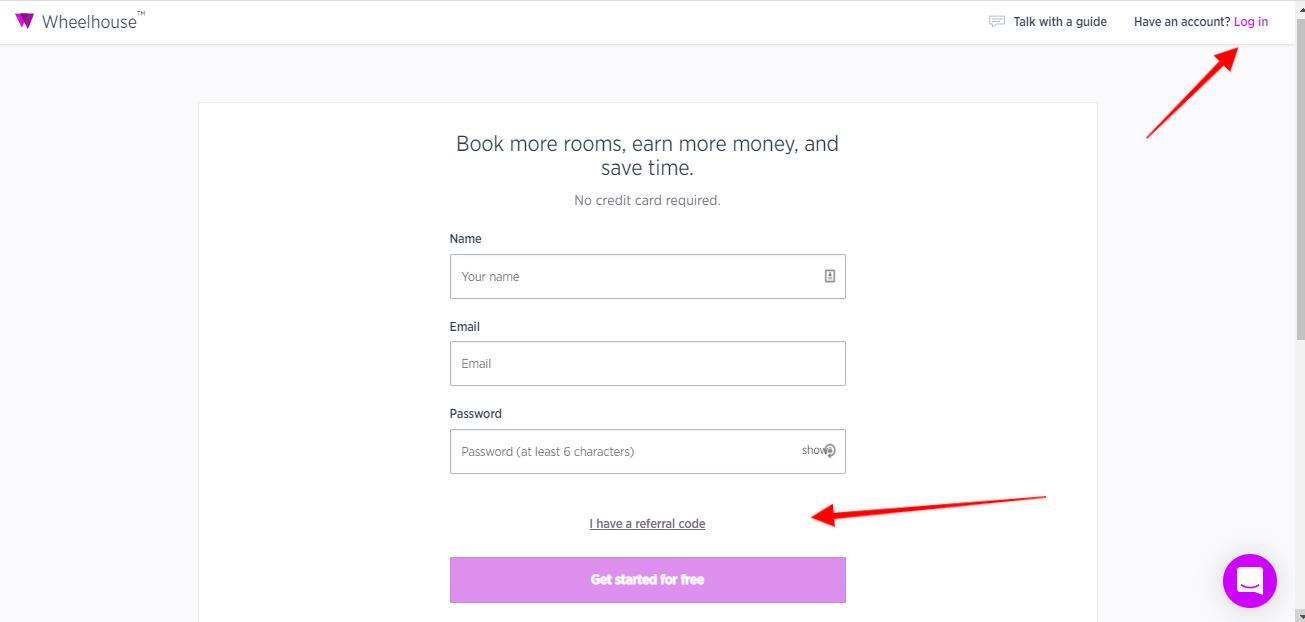
Task: Click into the Email input field
Action: 647,364
